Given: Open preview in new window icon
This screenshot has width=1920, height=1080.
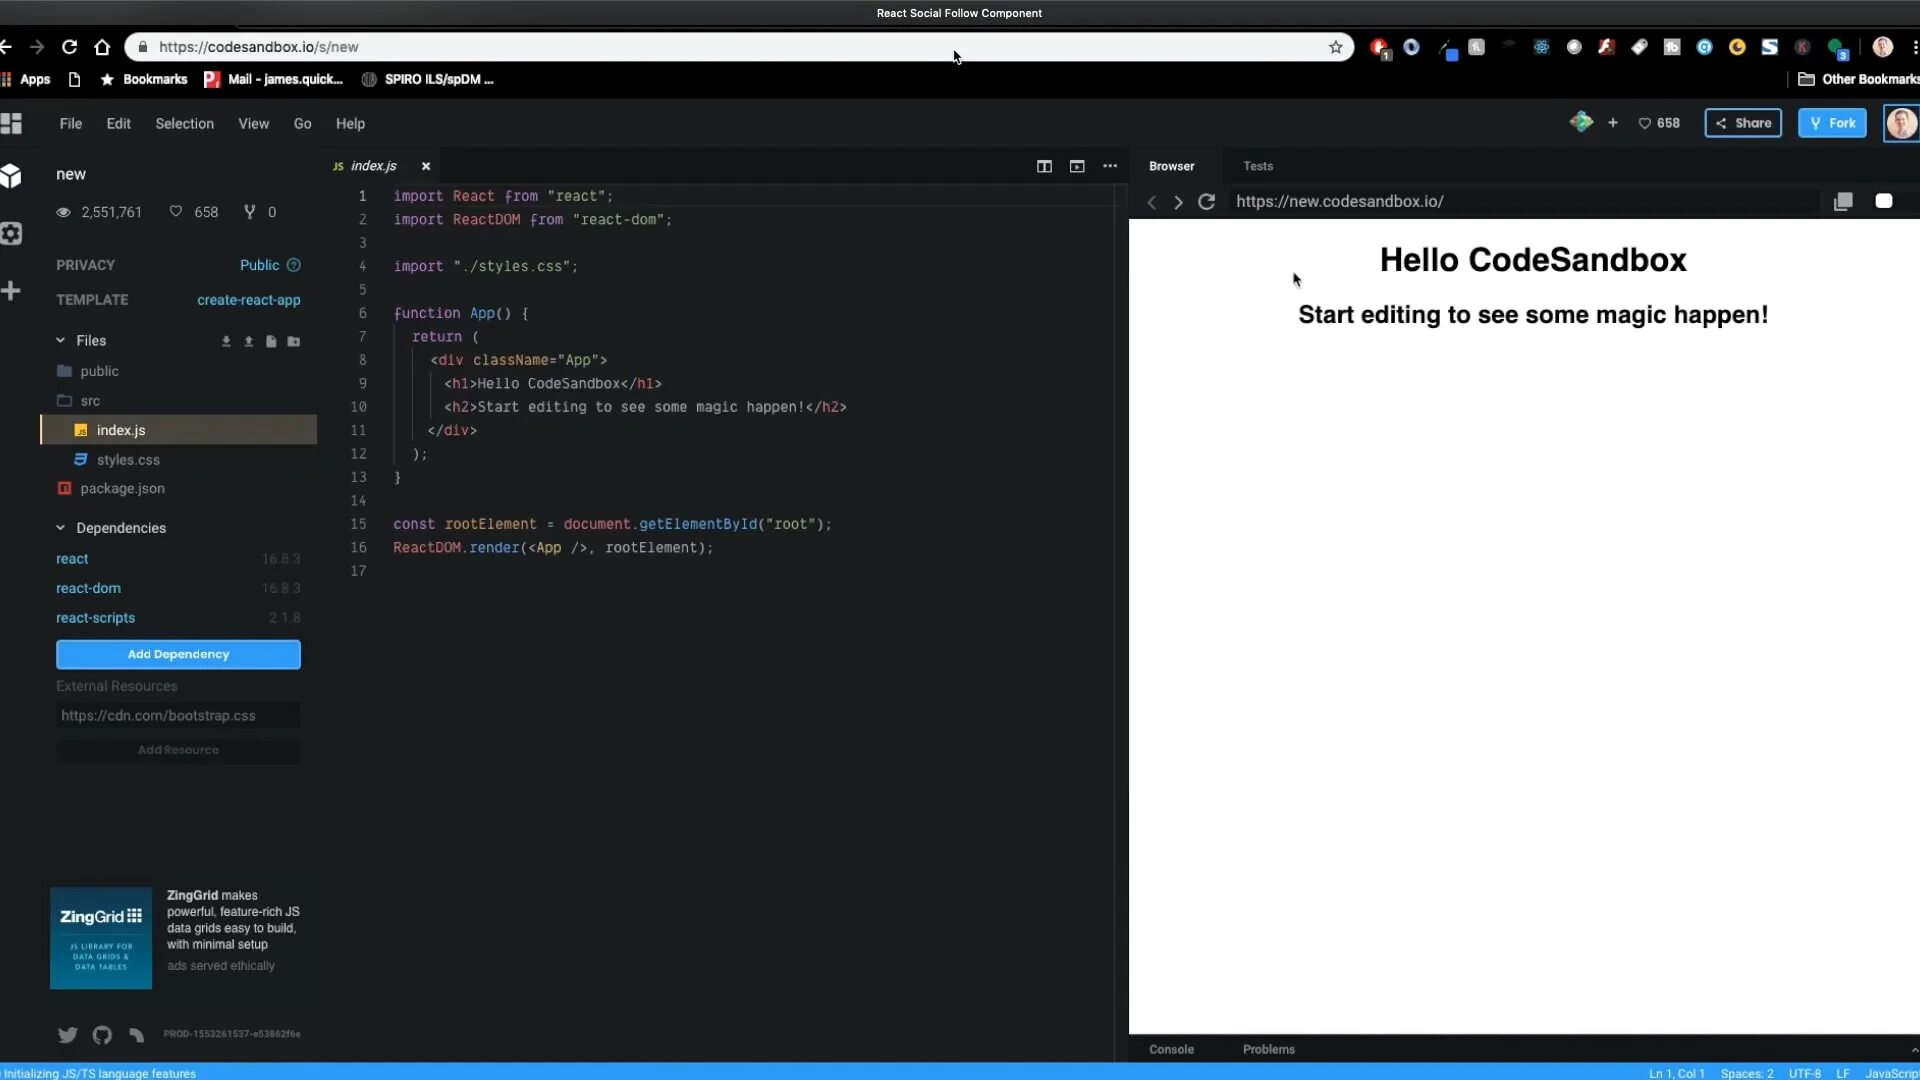Looking at the screenshot, I should pos(1843,201).
